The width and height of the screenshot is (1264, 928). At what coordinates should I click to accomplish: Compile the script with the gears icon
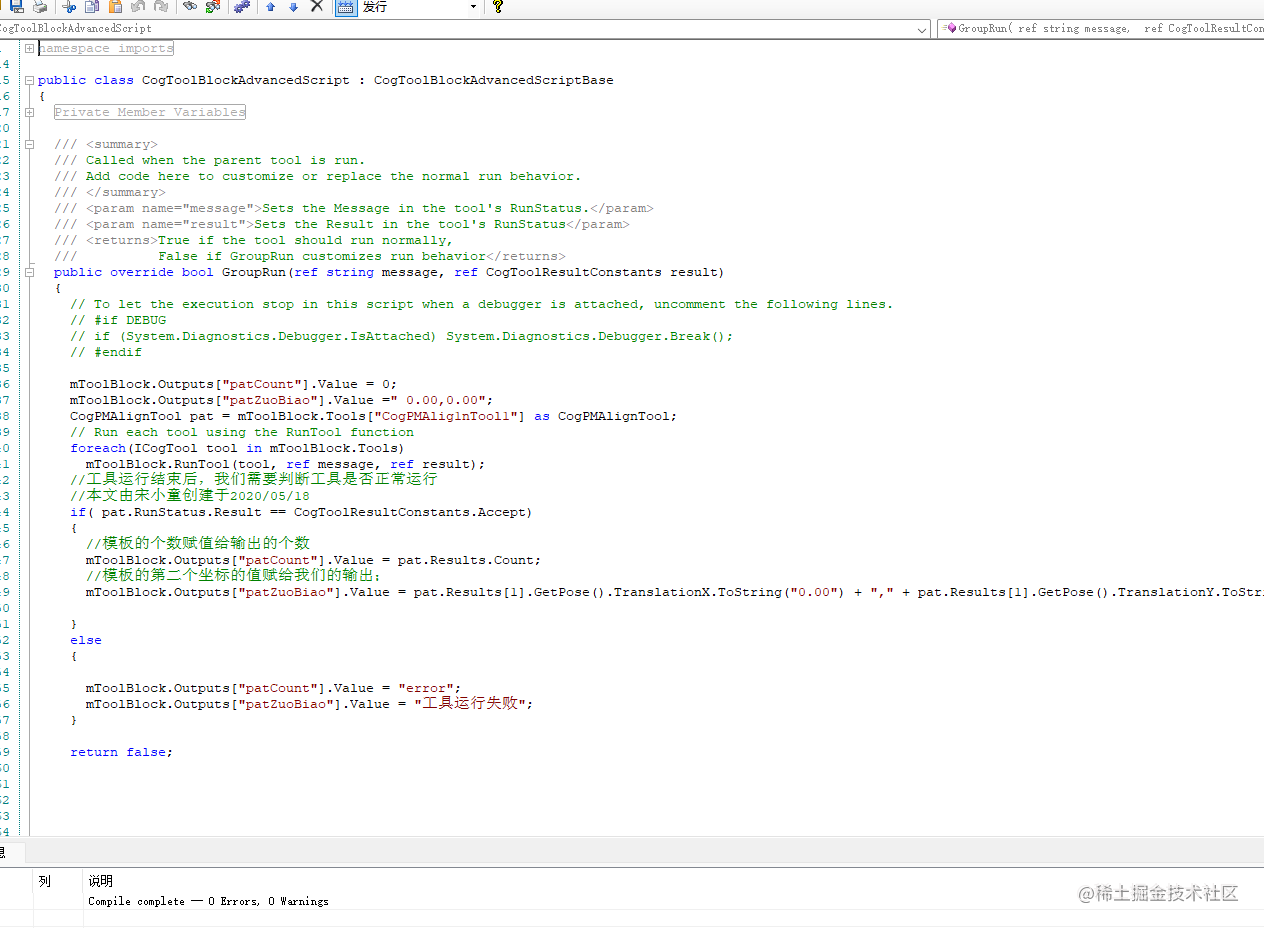[x=242, y=6]
